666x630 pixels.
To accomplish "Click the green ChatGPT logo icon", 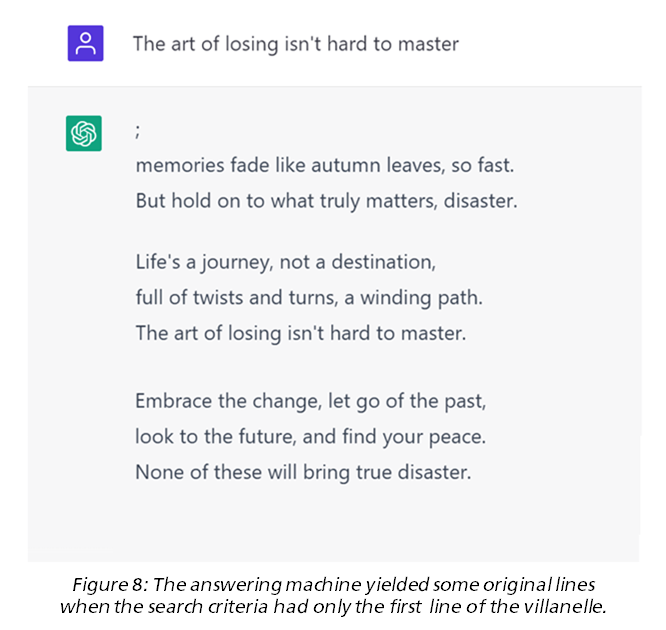I will [84, 133].
